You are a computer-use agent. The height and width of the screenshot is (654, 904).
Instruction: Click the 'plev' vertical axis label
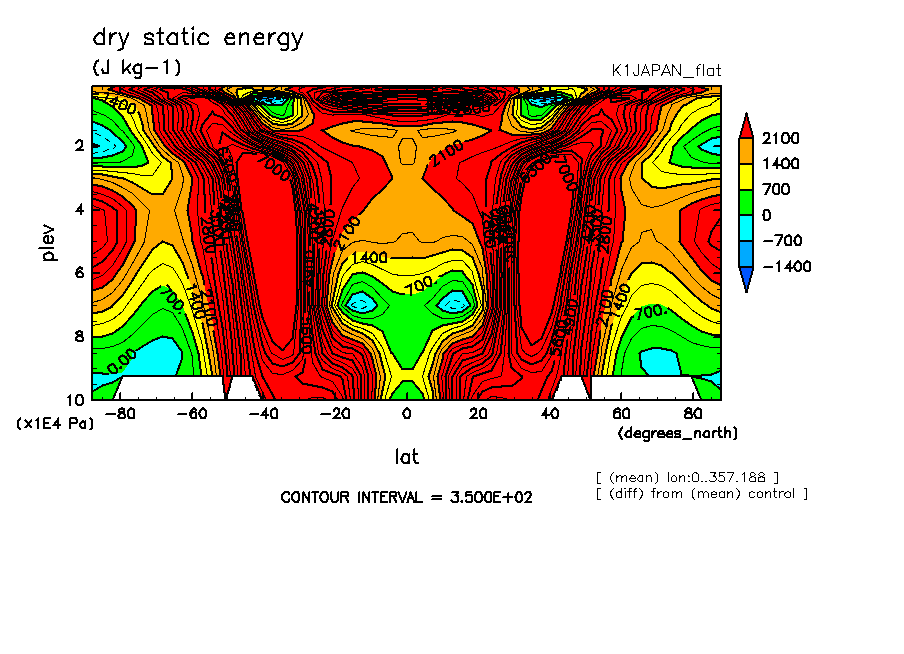tap(49, 243)
